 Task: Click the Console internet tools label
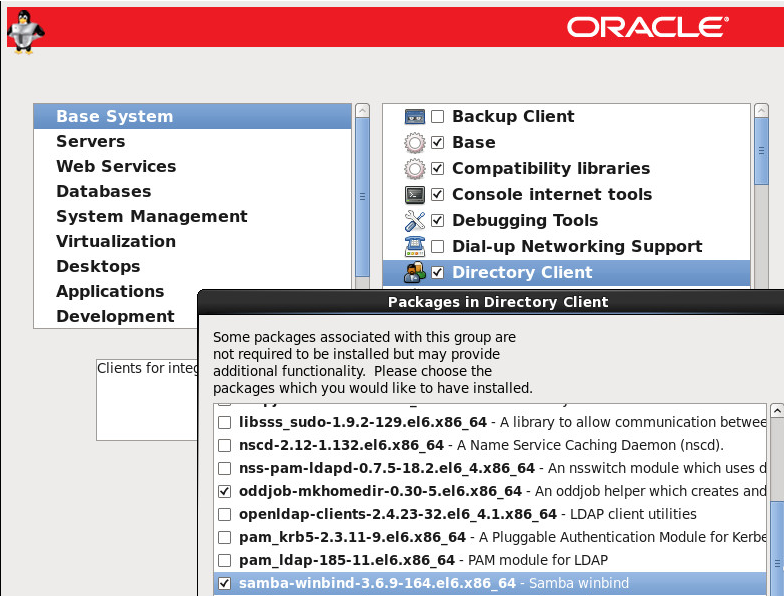tap(552, 194)
